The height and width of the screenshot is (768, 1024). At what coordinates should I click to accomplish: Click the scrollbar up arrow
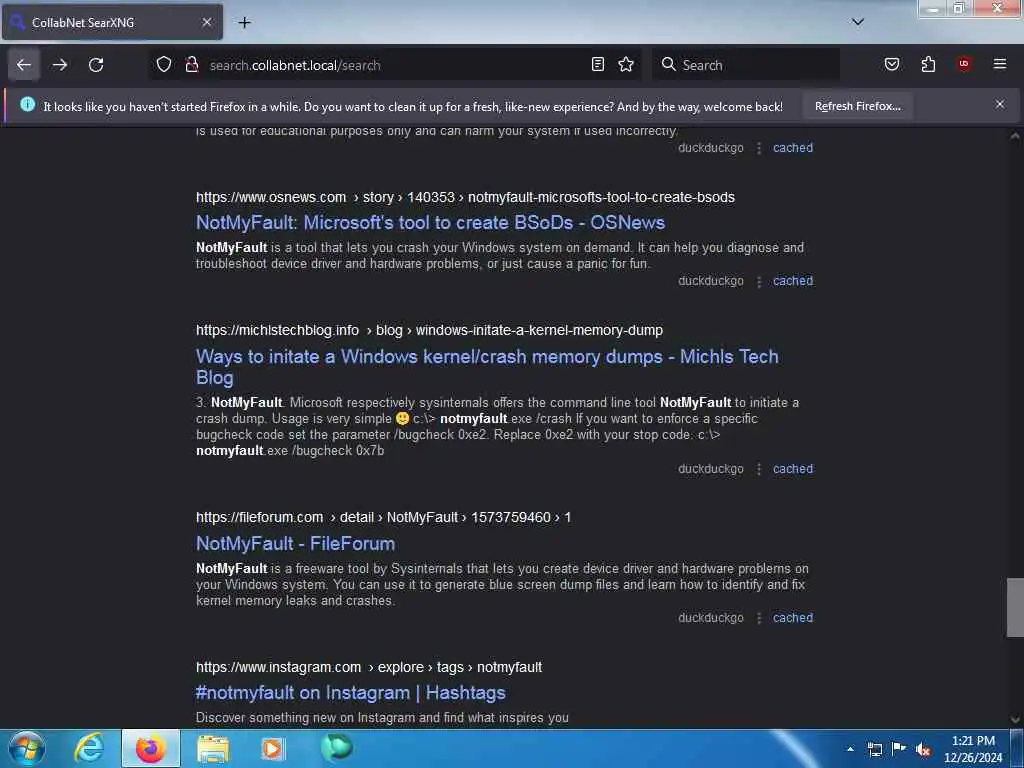click(x=1015, y=136)
